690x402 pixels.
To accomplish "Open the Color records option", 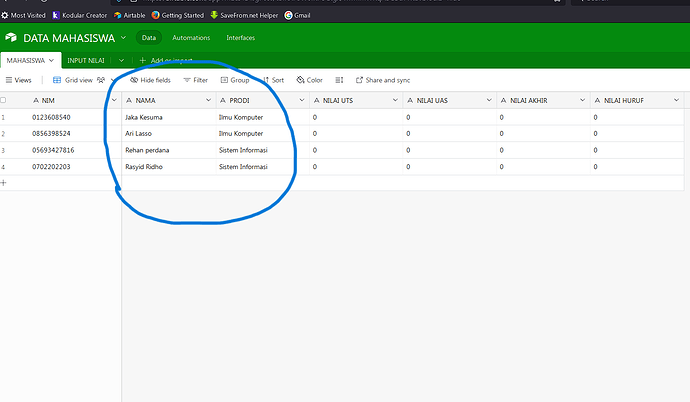I will tap(309, 80).
